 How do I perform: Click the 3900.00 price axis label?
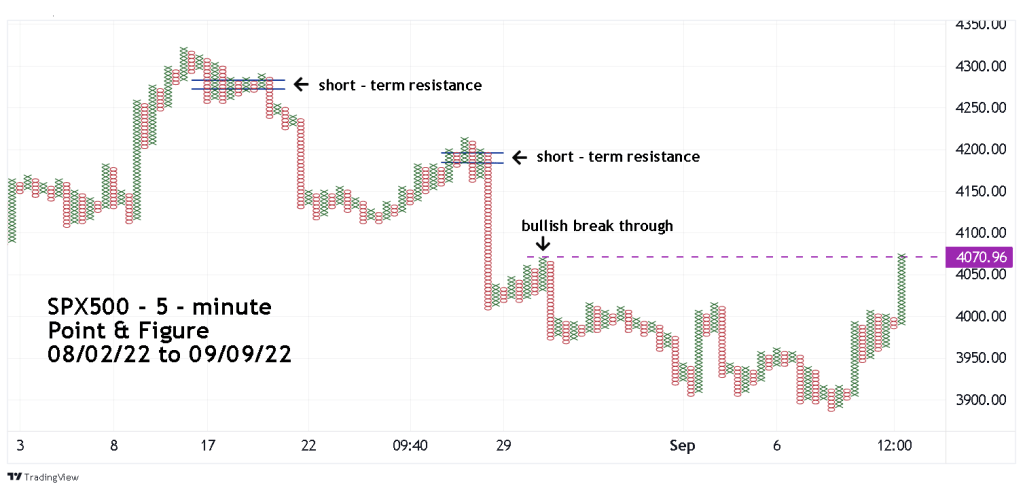click(980, 400)
